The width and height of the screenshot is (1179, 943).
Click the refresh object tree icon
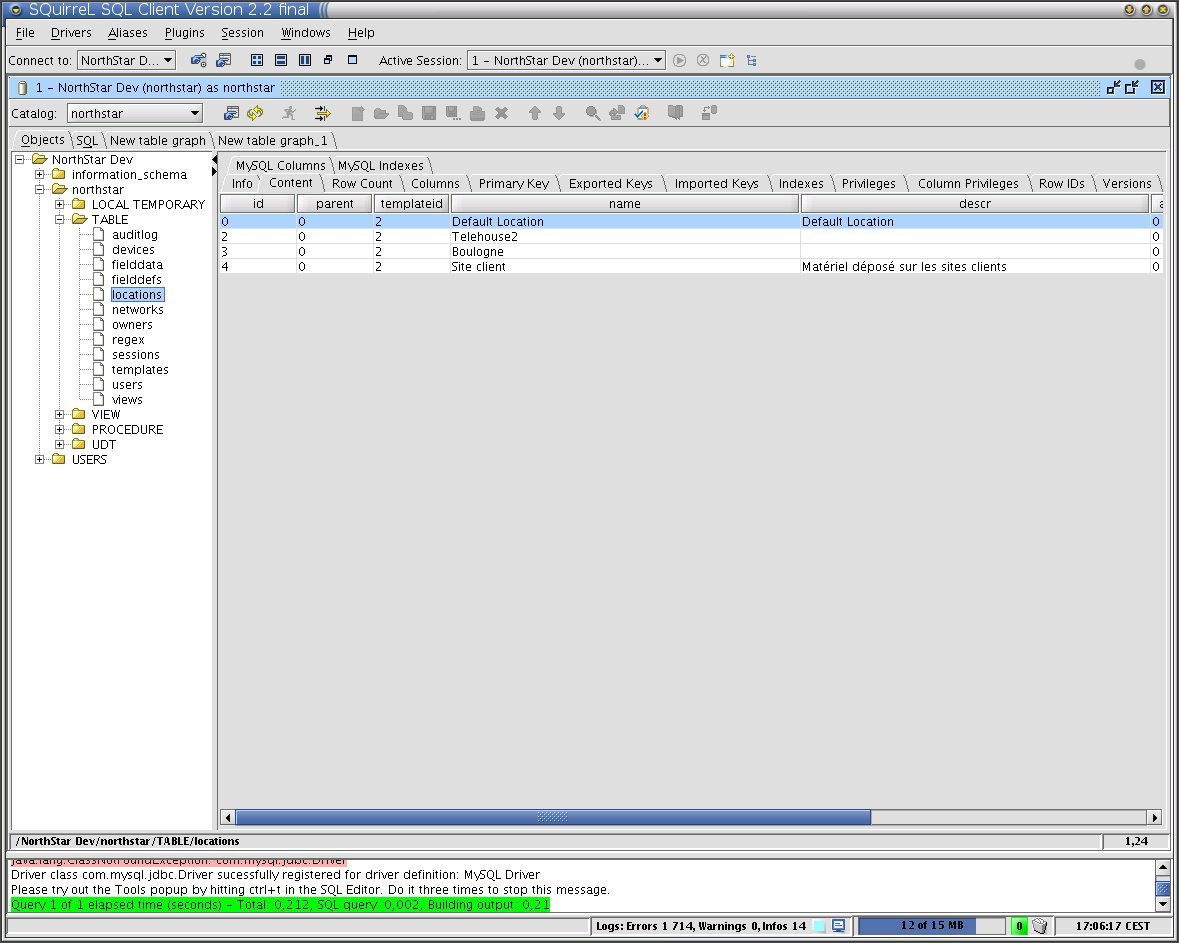point(255,113)
